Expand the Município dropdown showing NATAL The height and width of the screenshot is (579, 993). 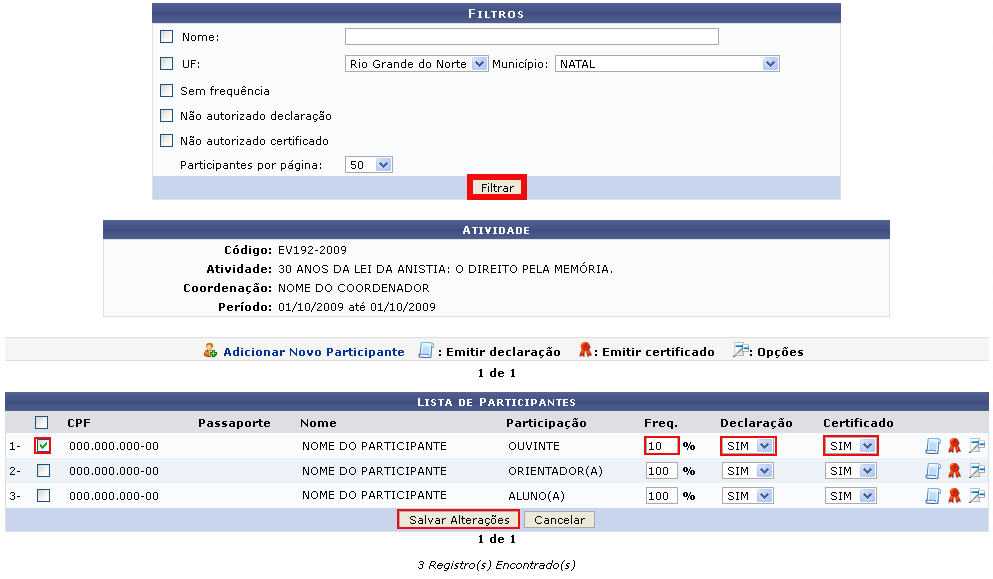(x=667, y=64)
